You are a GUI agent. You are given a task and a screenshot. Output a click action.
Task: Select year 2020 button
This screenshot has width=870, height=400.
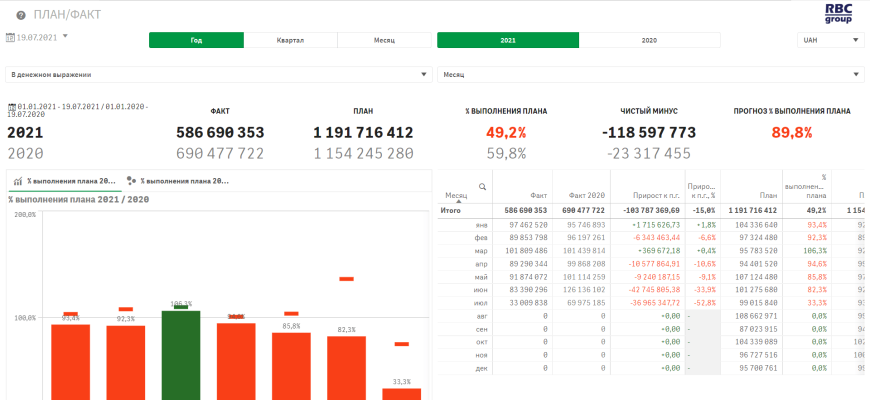tap(649, 40)
